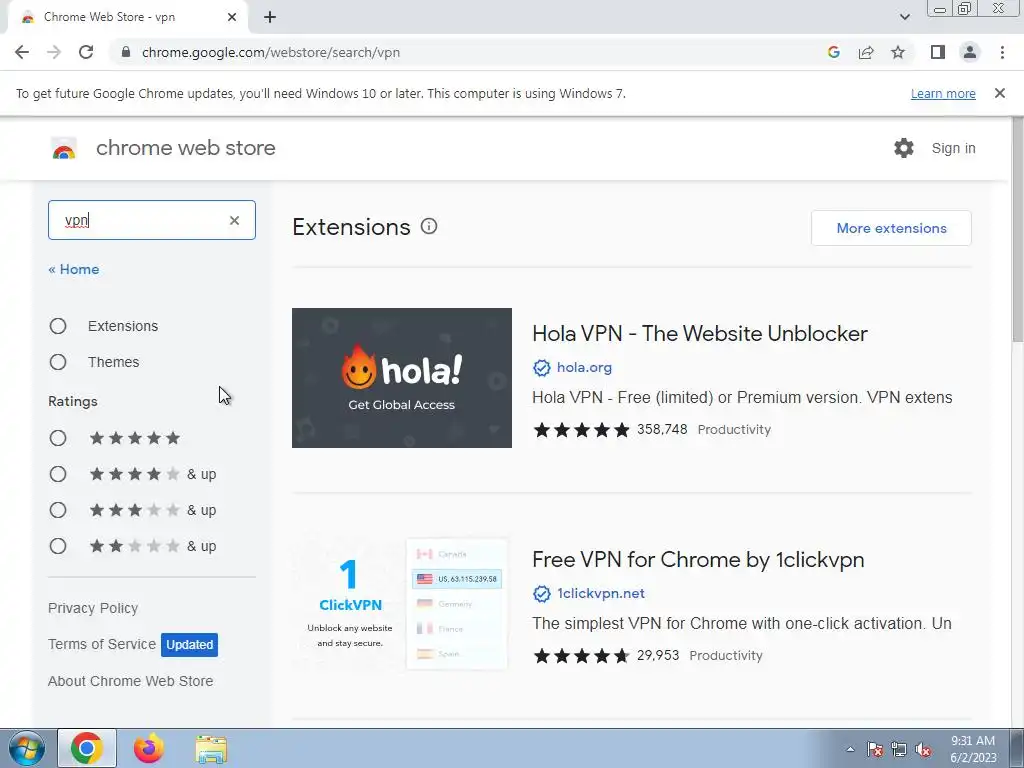Viewport: 1024px width, 768px height.
Task: Click the forward navigation arrow
Action: (x=54, y=52)
